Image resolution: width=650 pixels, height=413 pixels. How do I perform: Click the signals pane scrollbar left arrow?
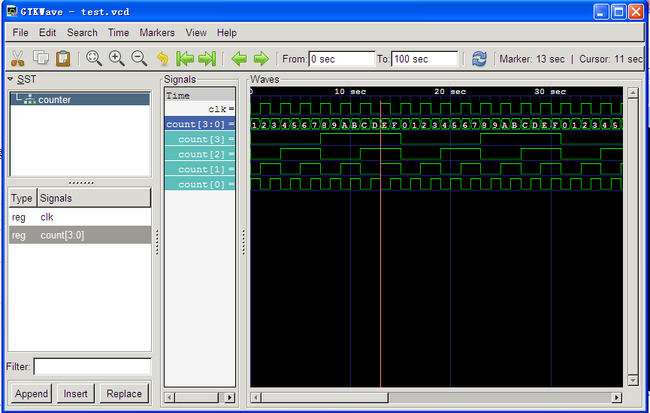pos(169,398)
